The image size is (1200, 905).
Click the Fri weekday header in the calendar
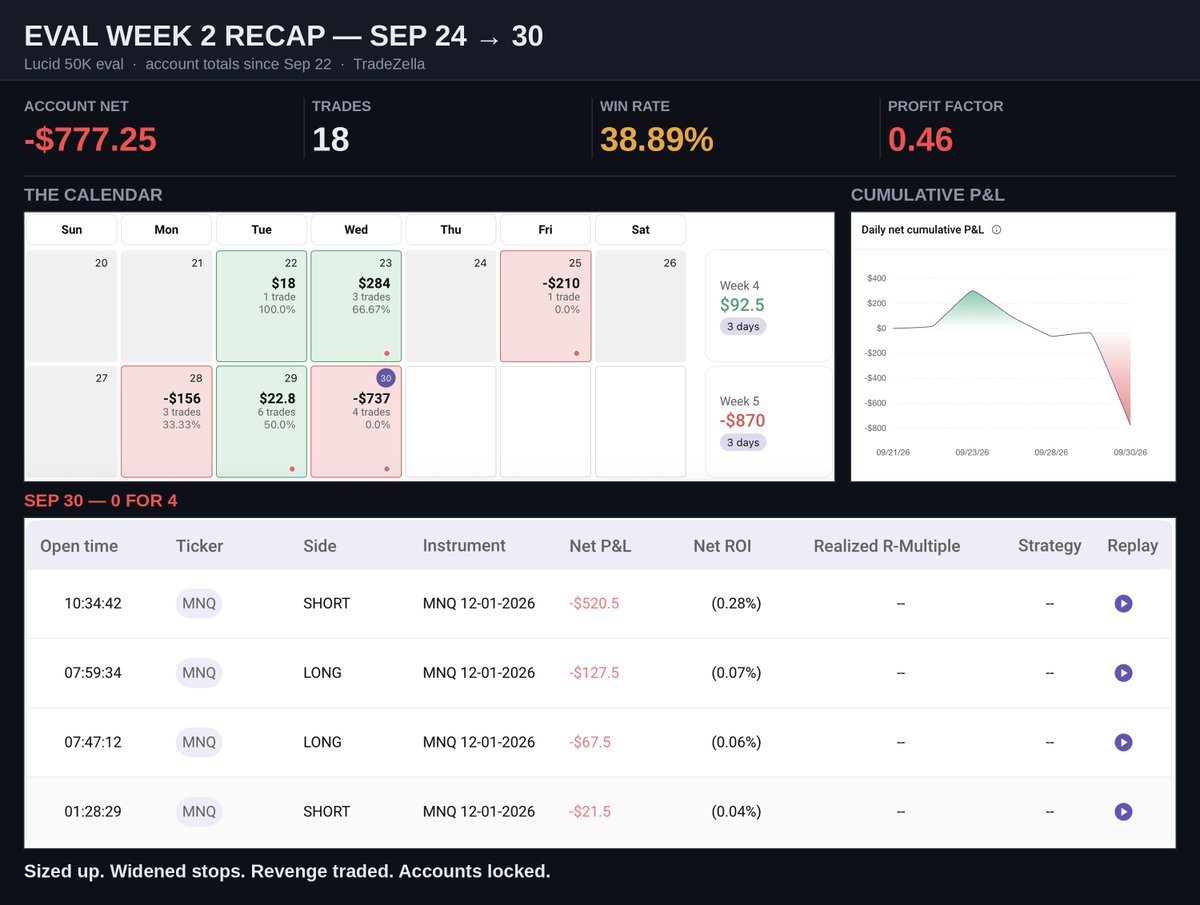pos(545,230)
